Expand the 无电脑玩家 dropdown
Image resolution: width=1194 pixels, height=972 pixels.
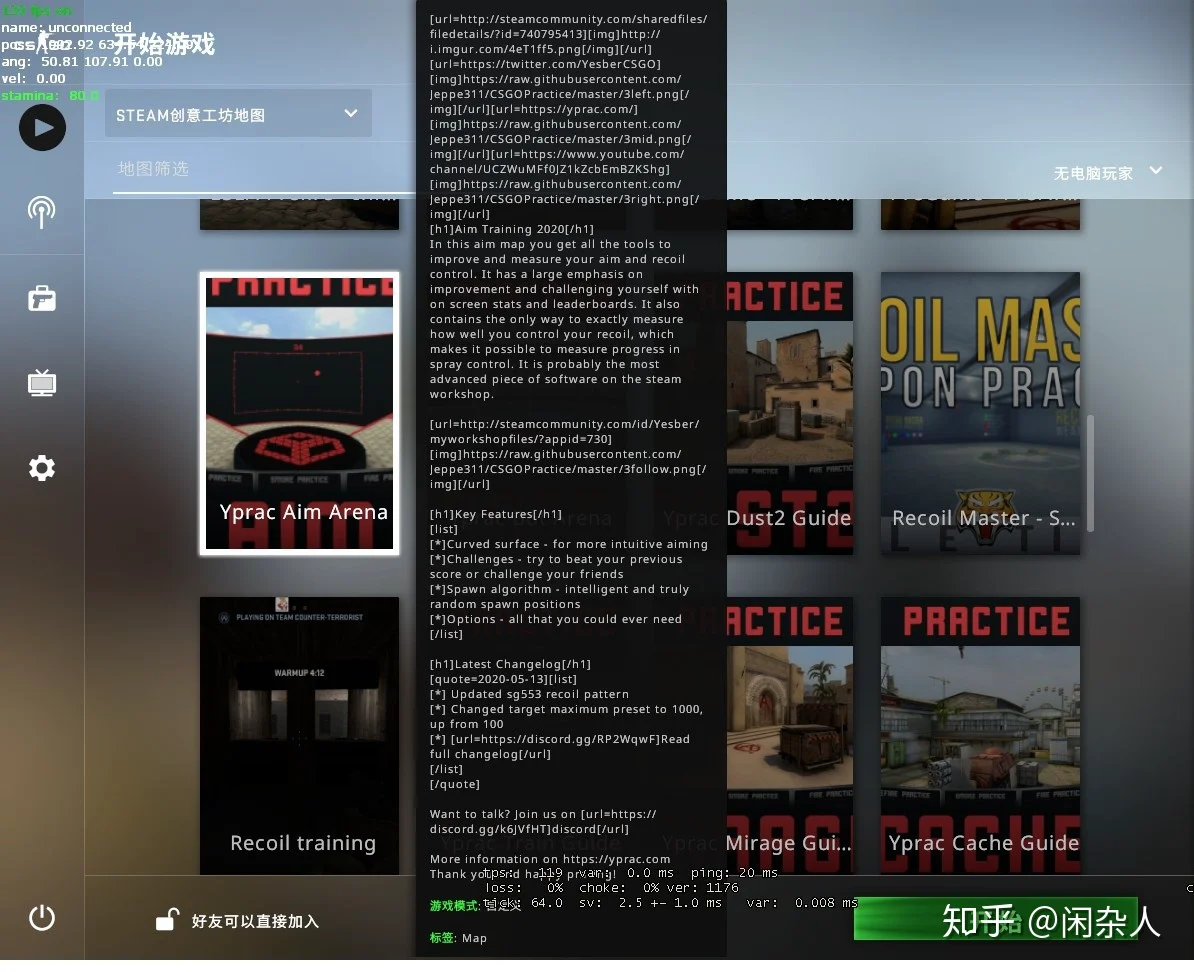click(1108, 173)
